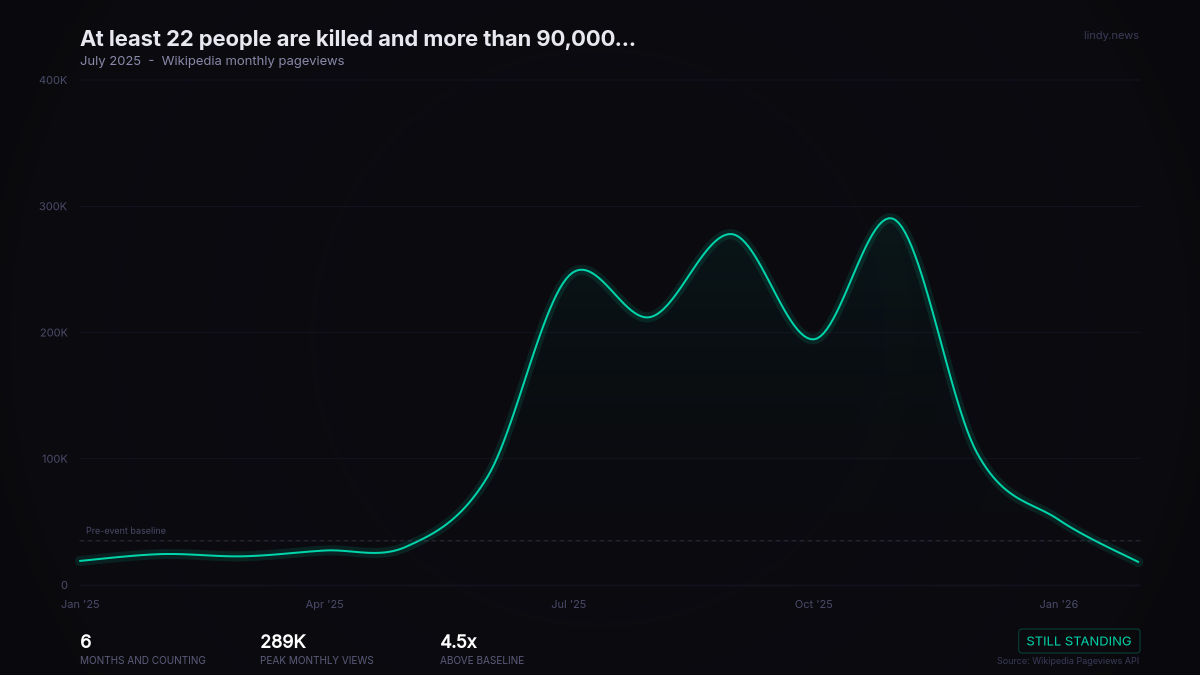Viewport: 1200px width, 675px height.
Task: Click the 4.5x above baseline stat
Action: coord(459,642)
